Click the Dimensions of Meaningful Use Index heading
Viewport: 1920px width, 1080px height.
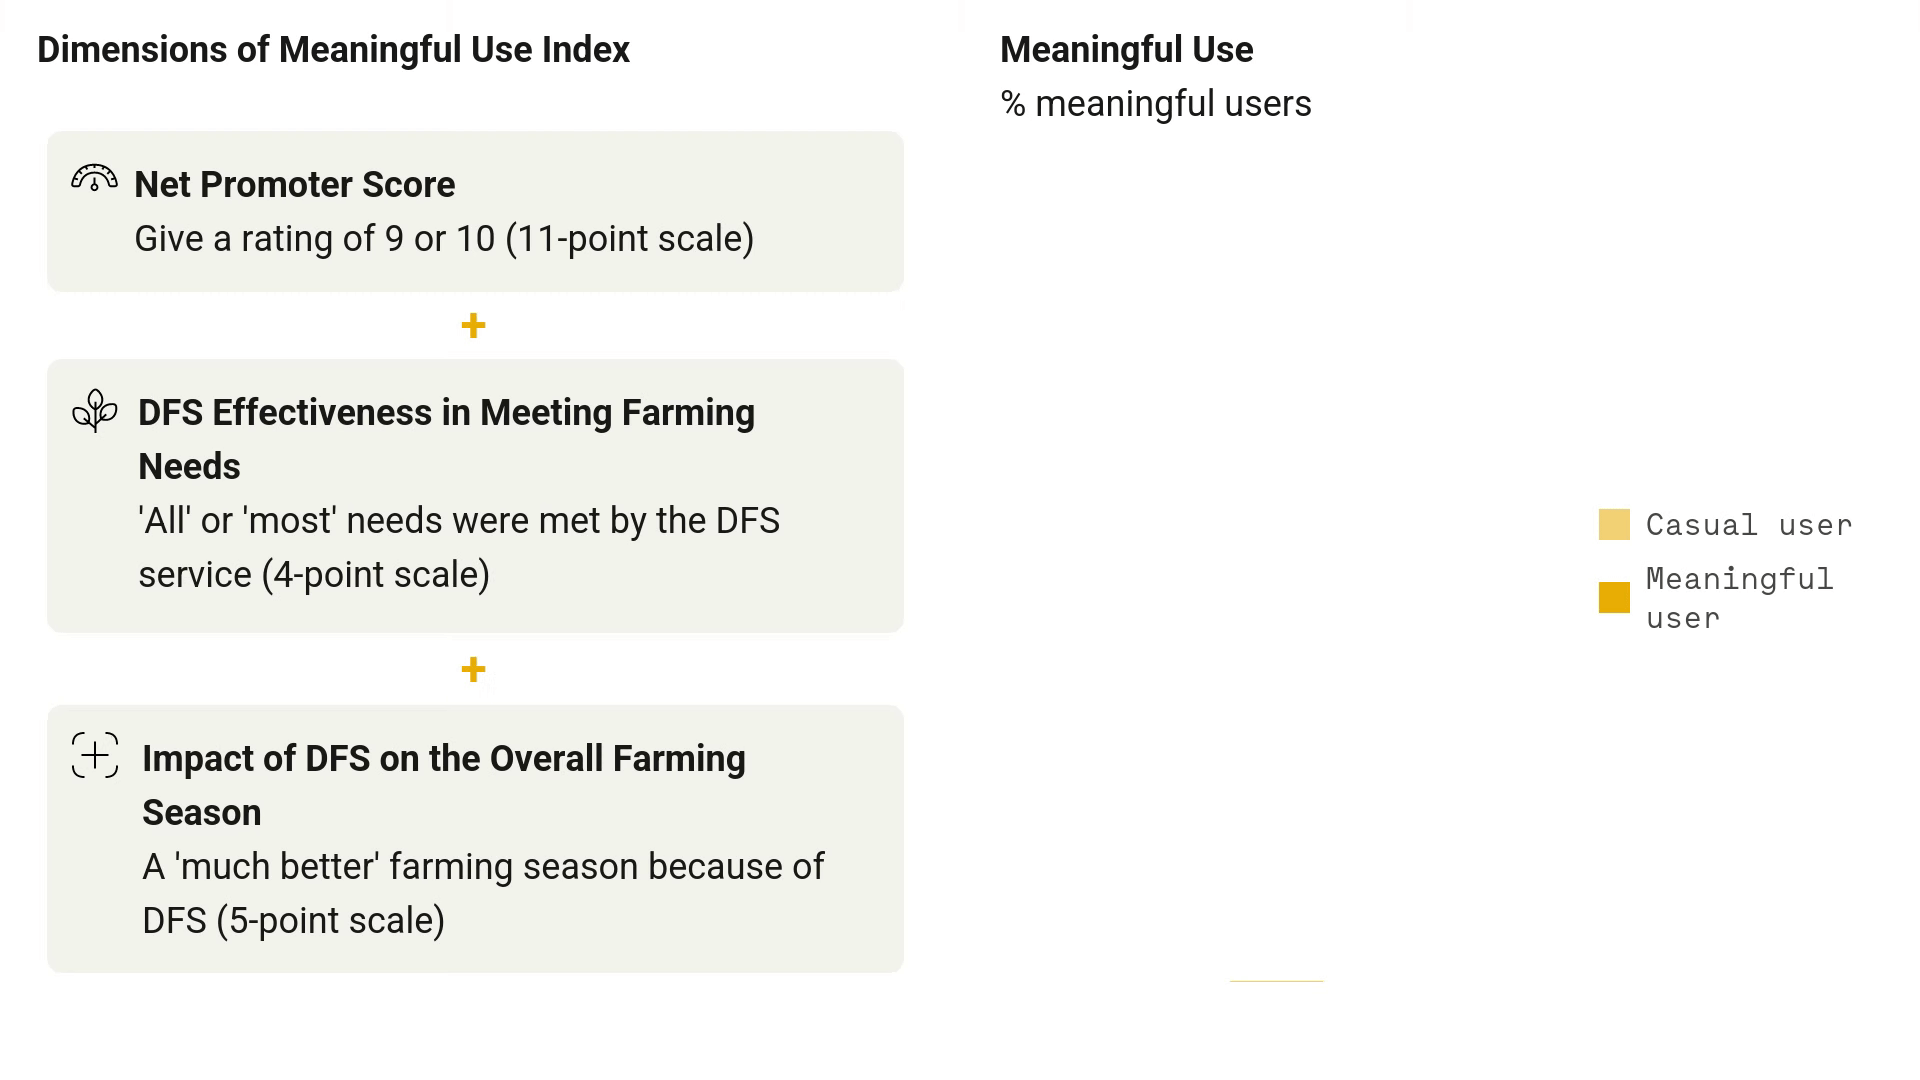[x=333, y=50]
